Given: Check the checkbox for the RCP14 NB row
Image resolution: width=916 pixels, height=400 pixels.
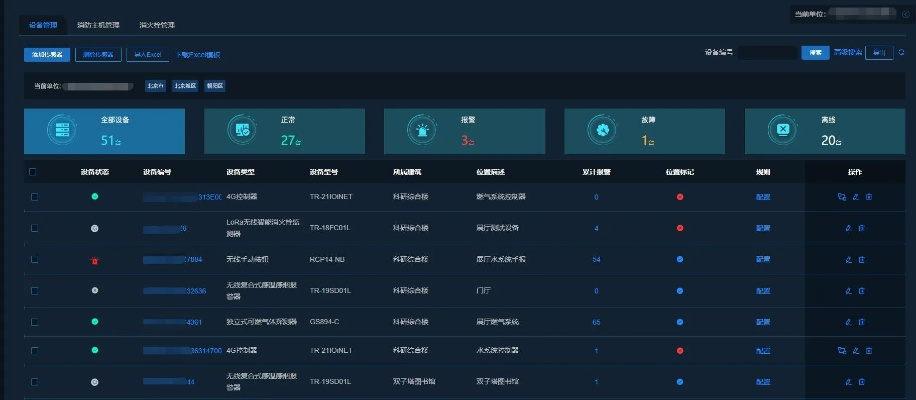Looking at the screenshot, I should pos(34,259).
